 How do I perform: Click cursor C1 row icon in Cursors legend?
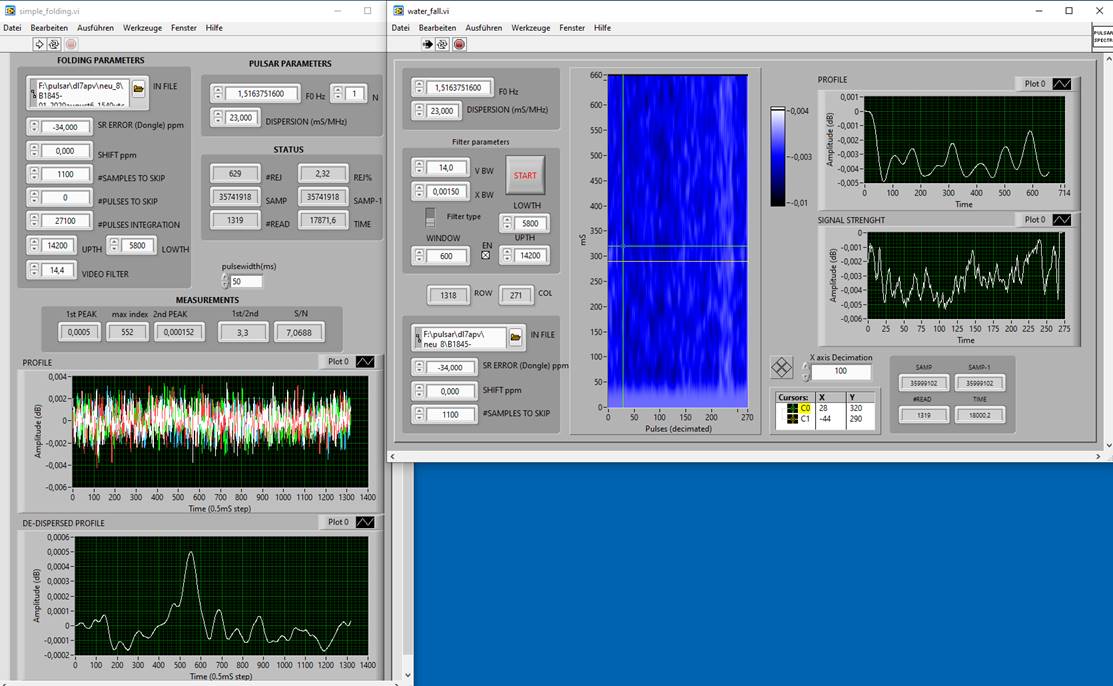tap(792, 419)
